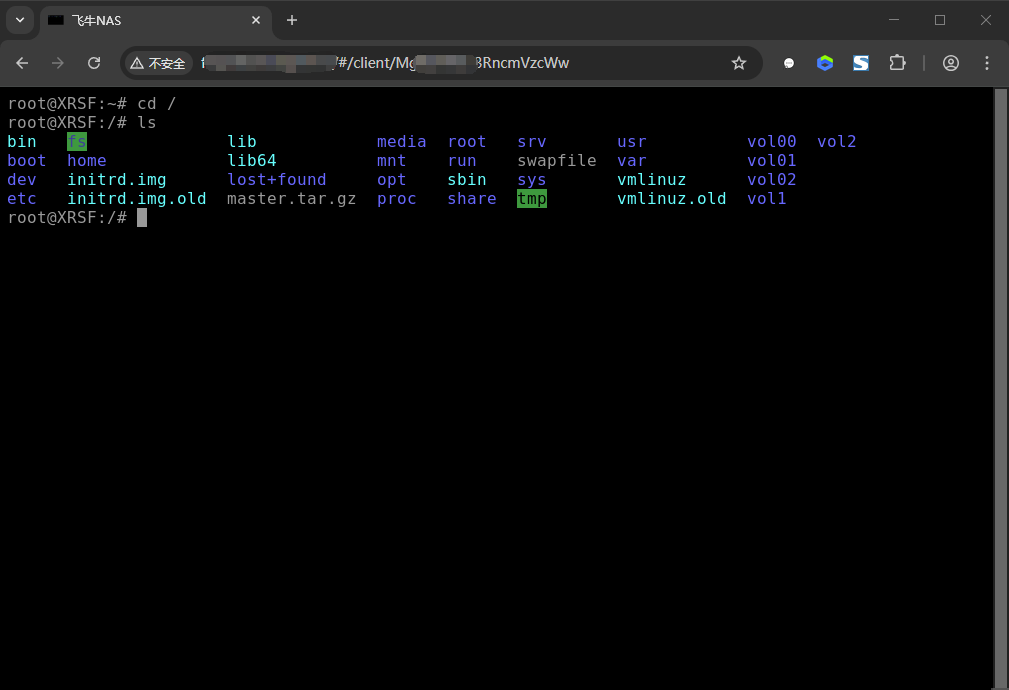Switch to the 飞牛NAS tab
1009x690 pixels.
pos(140,20)
